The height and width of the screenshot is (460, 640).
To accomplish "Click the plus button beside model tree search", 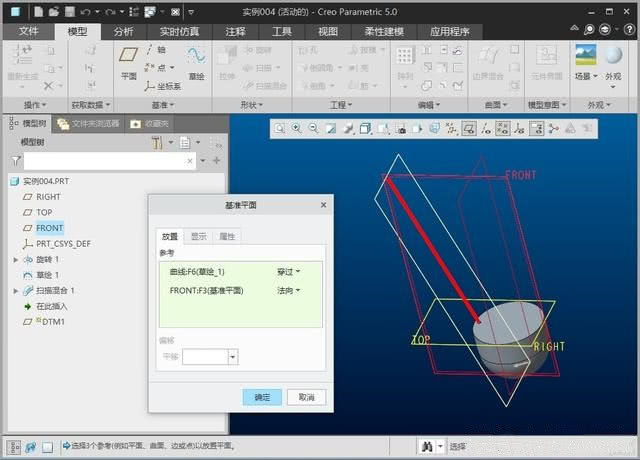I will tap(217, 161).
